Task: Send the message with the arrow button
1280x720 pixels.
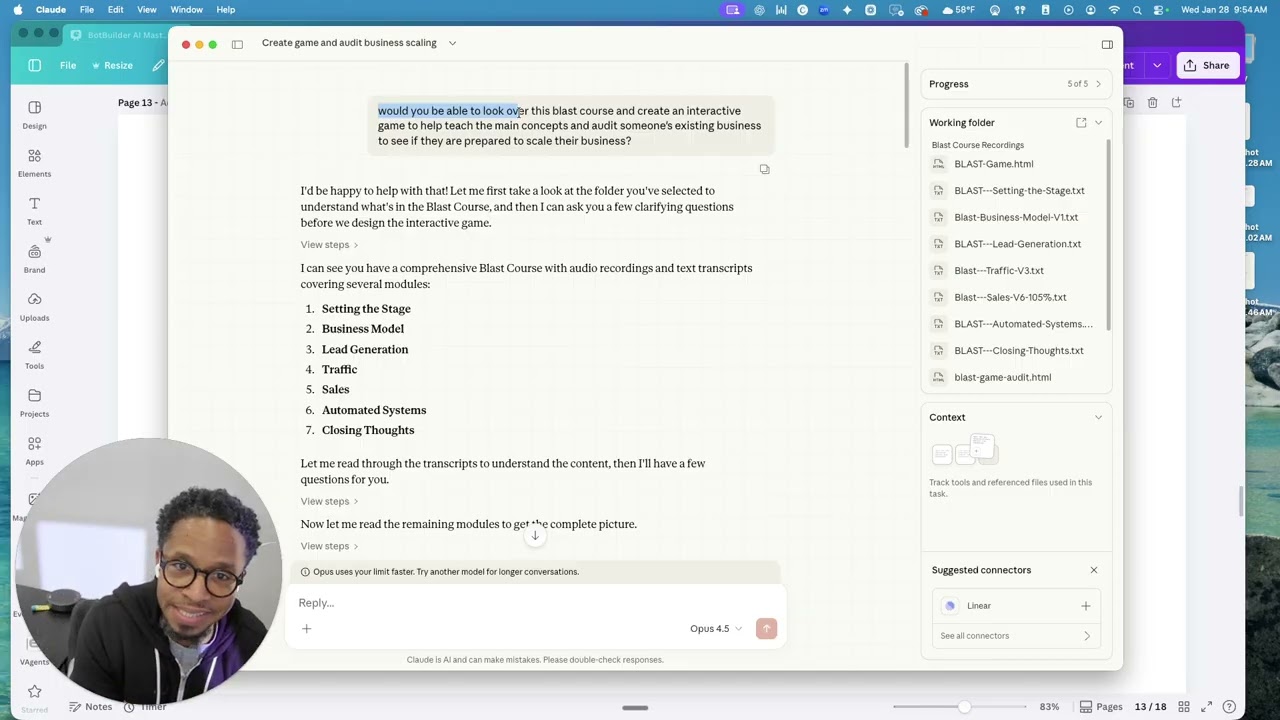Action: pos(766,629)
